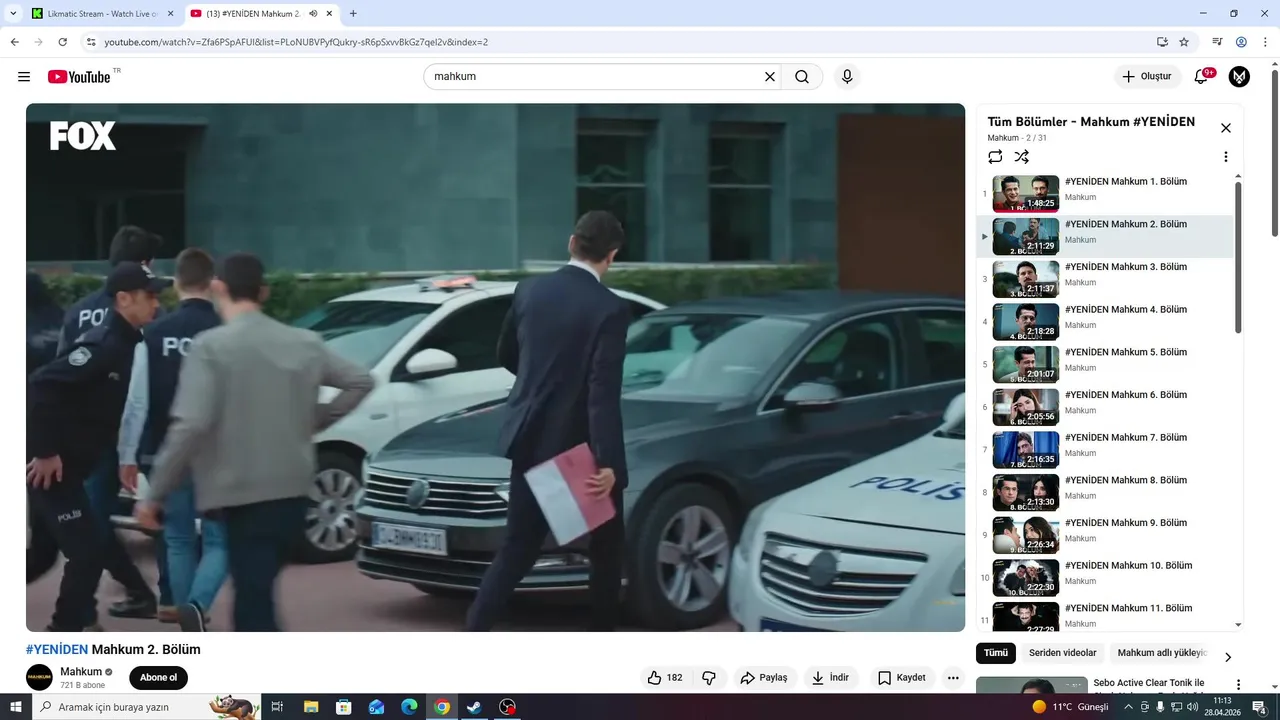The height and width of the screenshot is (720, 1280).
Task: Click the Abone ol subscribe button
Action: click(158, 678)
